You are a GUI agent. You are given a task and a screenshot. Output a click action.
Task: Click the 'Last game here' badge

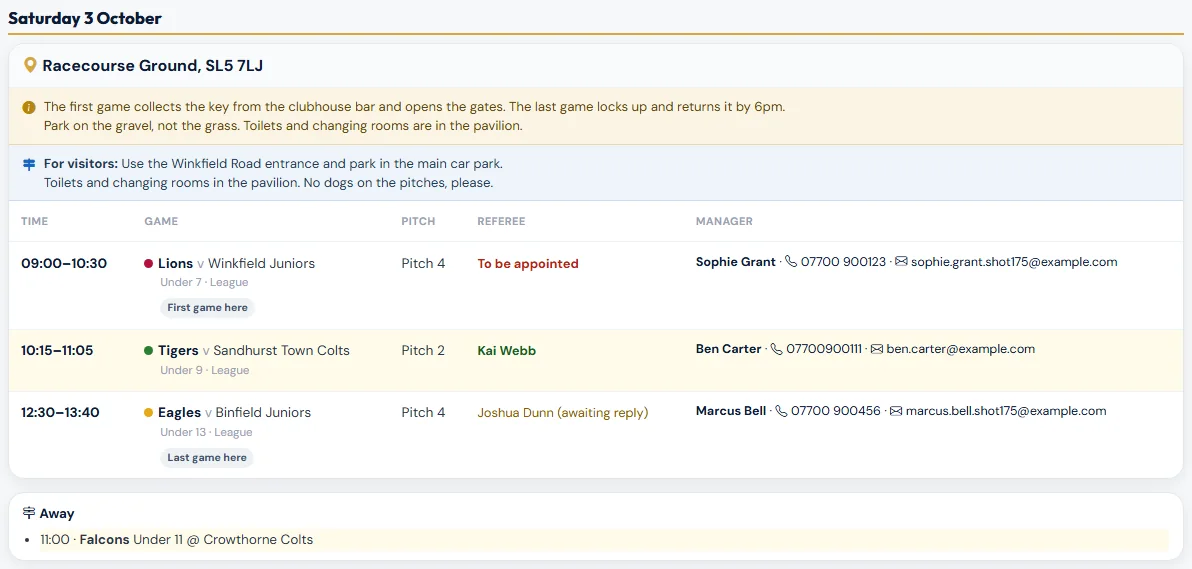(207, 457)
